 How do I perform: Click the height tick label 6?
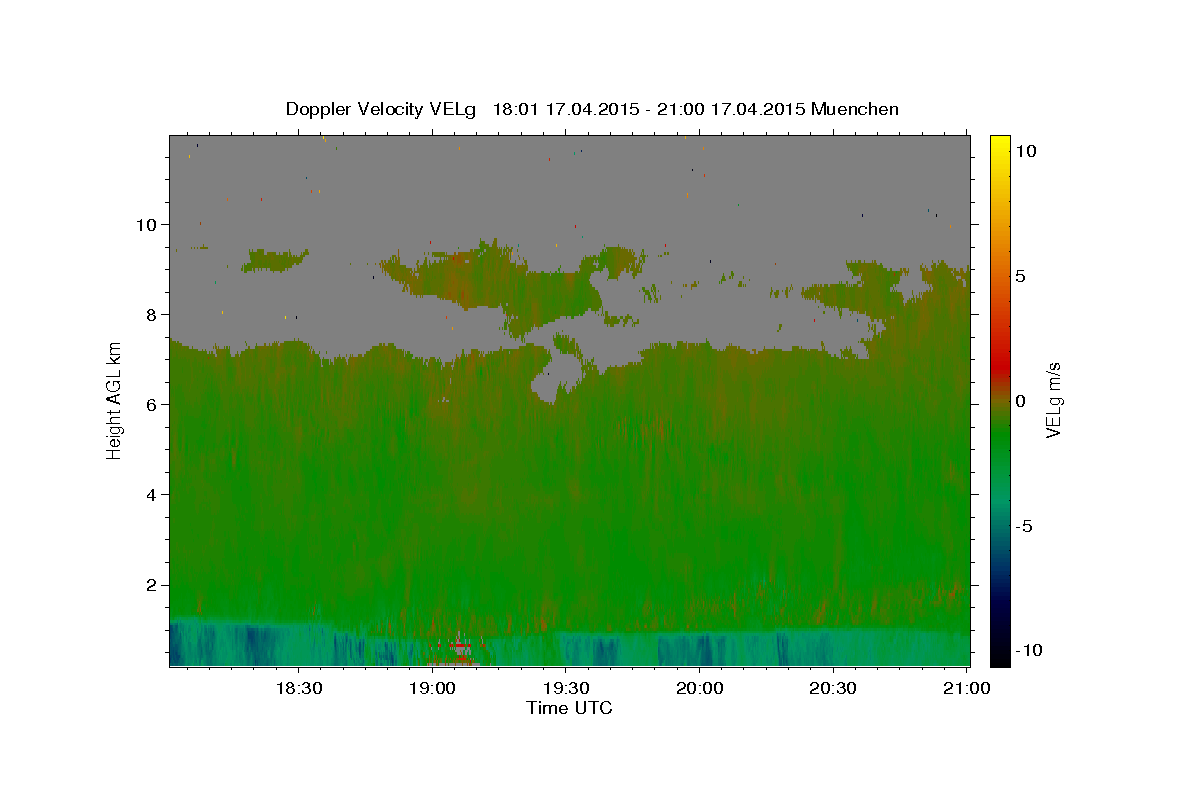tap(154, 404)
